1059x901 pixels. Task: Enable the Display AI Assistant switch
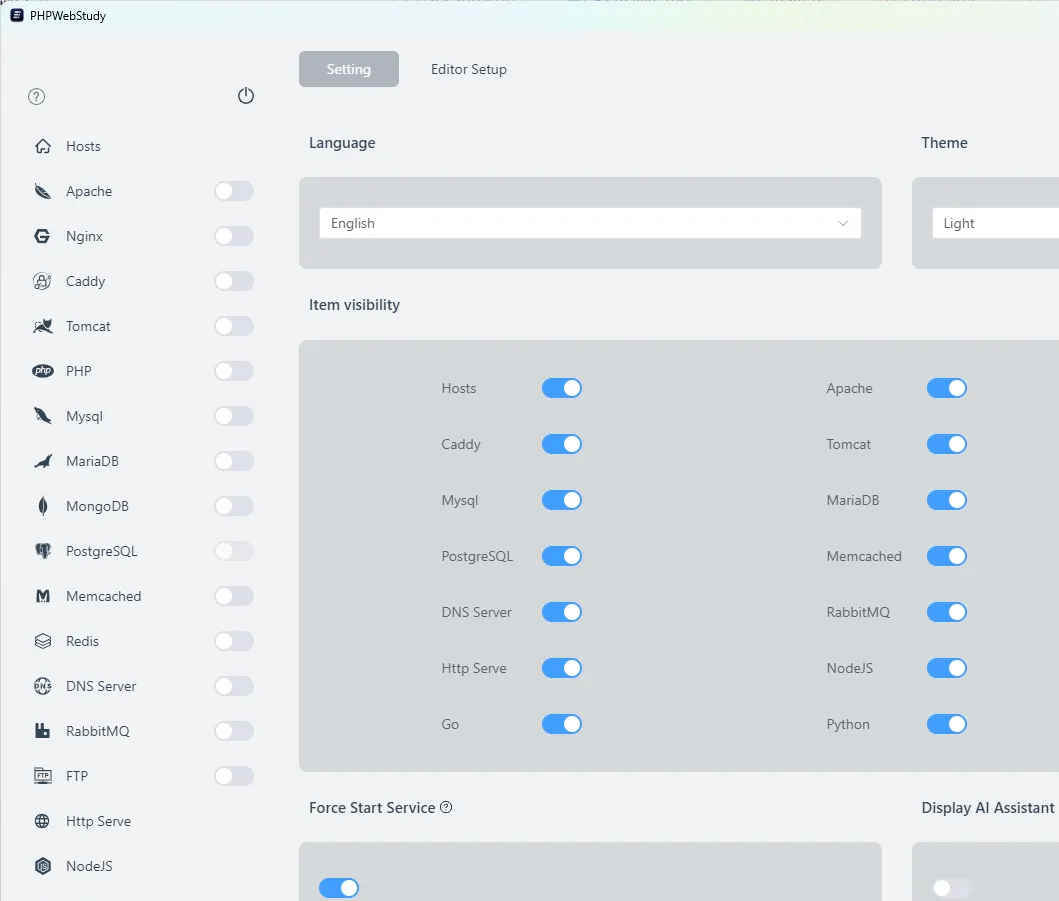[x=951, y=887]
